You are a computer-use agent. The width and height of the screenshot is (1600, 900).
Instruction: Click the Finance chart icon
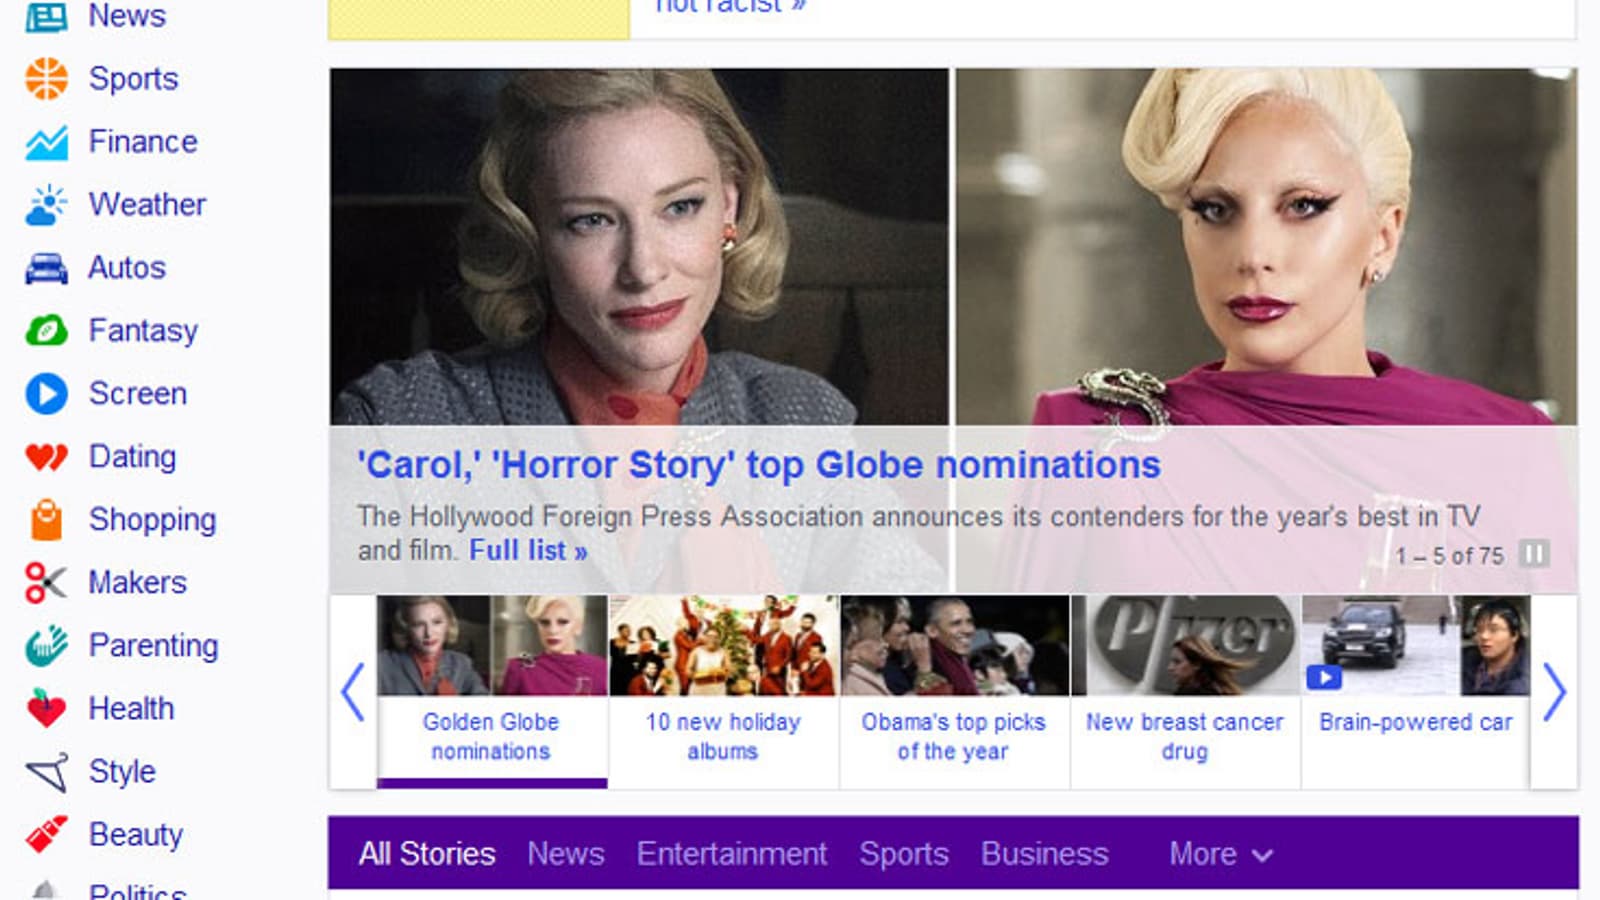tap(46, 142)
